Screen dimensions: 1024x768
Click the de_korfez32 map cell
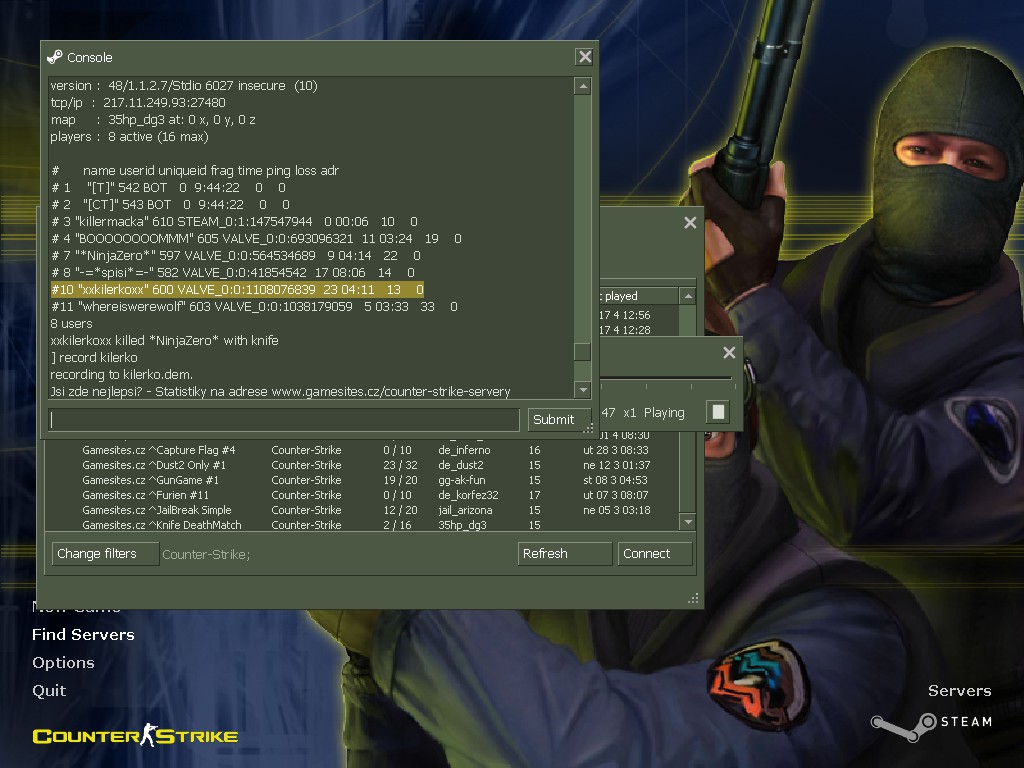[468, 495]
